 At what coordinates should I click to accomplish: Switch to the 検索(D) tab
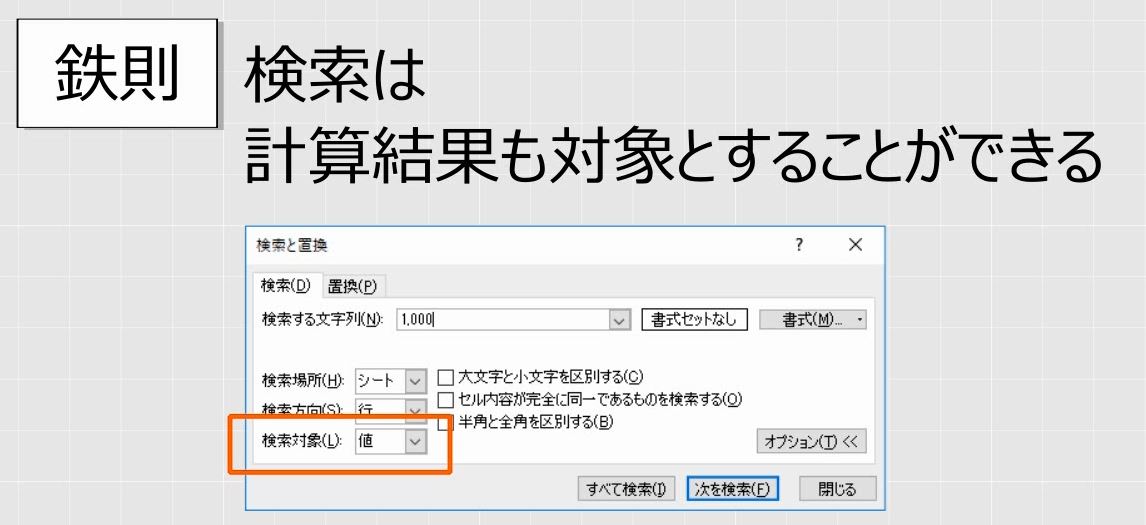click(286, 286)
